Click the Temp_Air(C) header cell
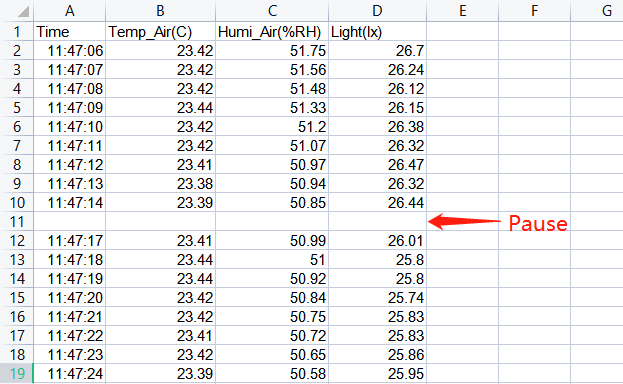 click(160, 31)
